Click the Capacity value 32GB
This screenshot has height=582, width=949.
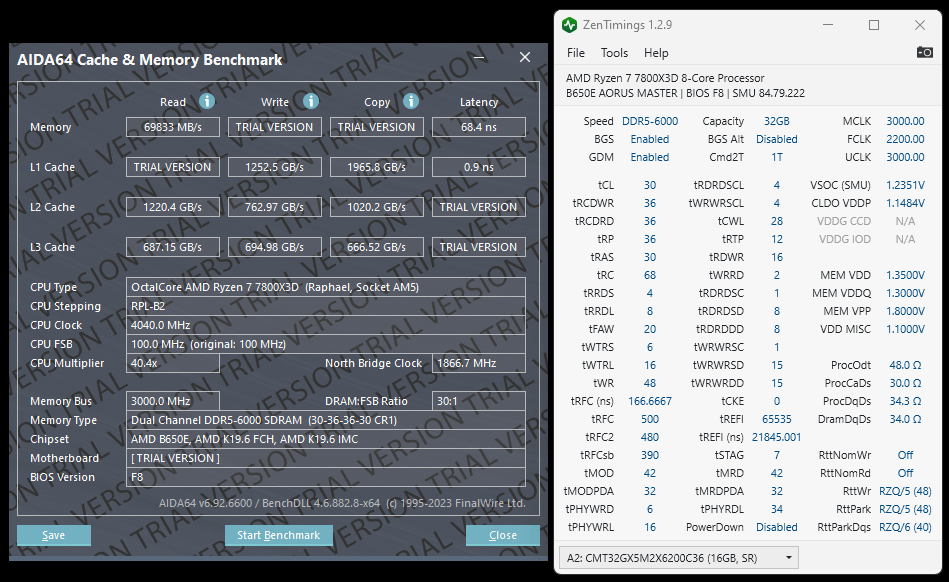click(x=777, y=121)
